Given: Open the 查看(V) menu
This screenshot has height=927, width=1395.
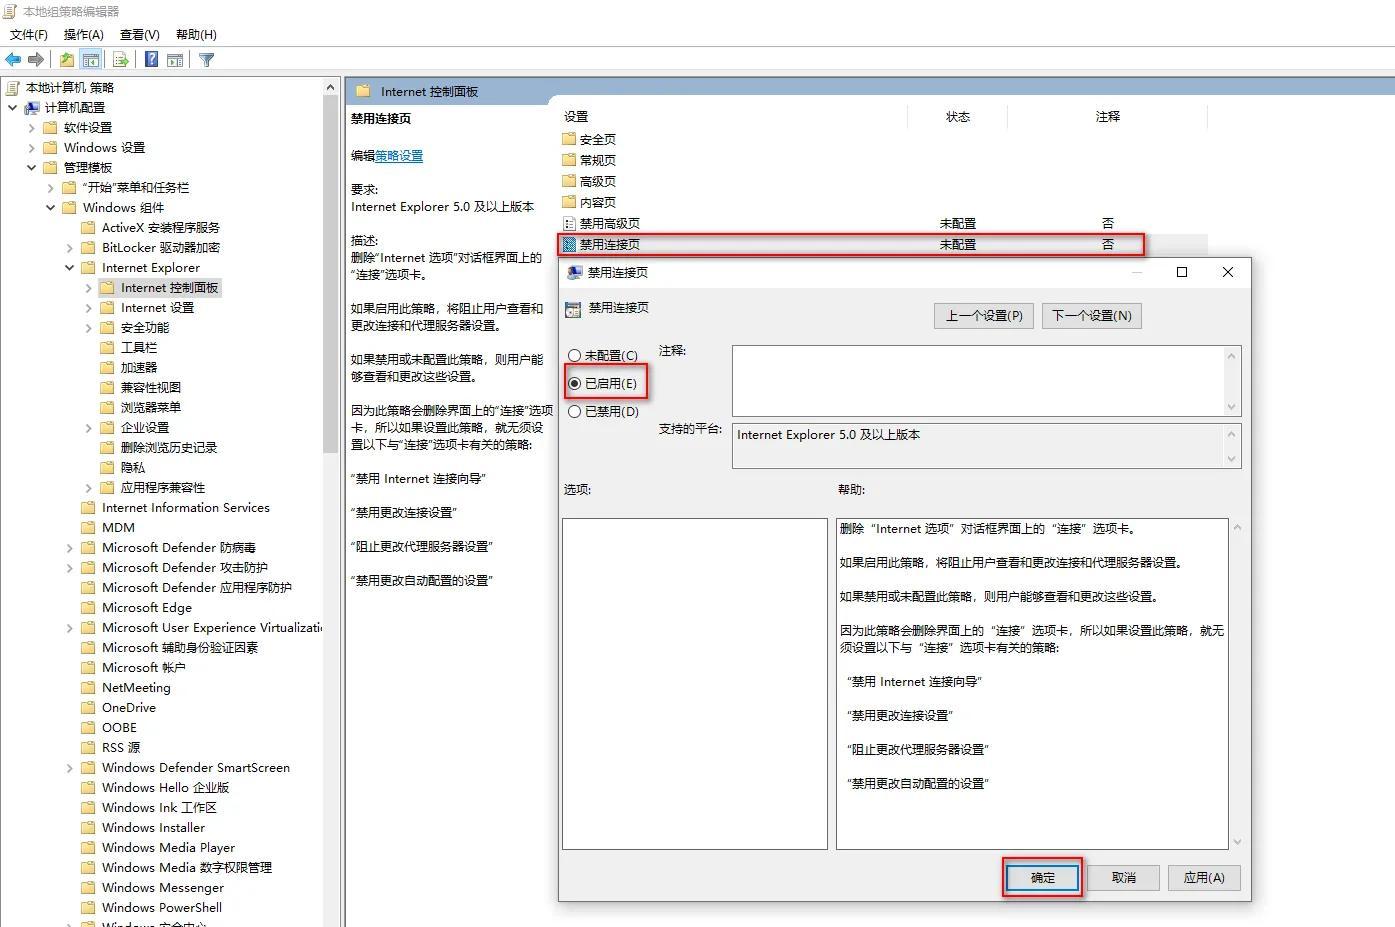Looking at the screenshot, I should click(139, 35).
